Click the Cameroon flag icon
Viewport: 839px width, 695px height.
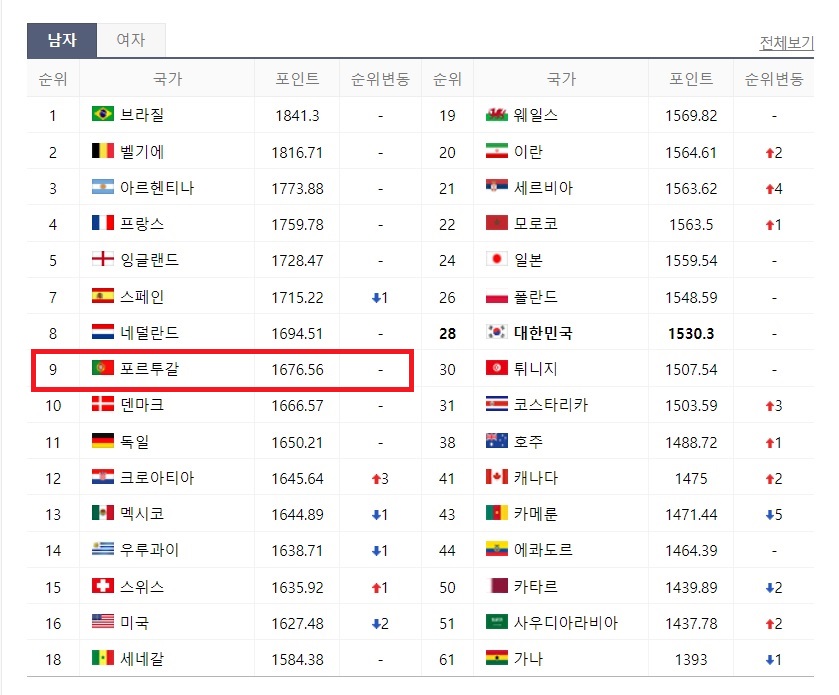click(x=497, y=513)
